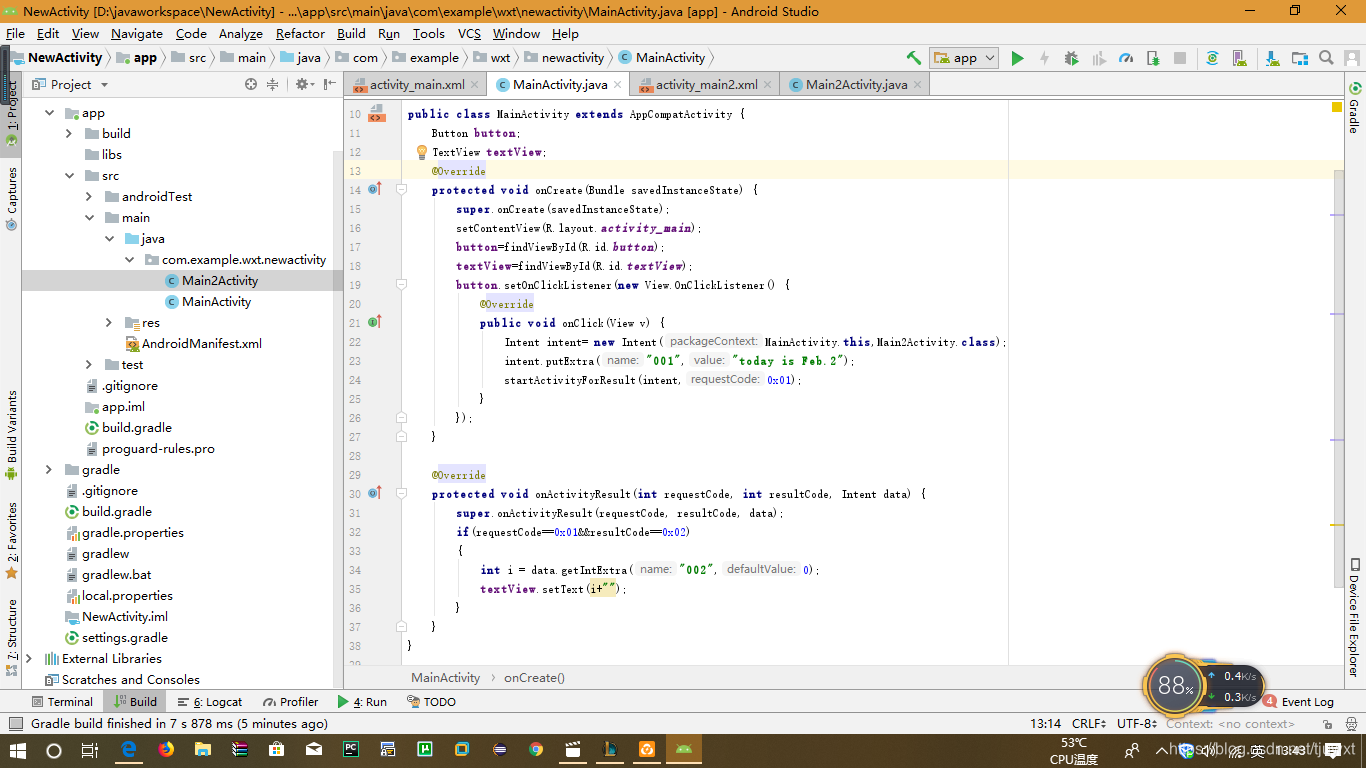The width and height of the screenshot is (1366, 768).
Task: Click the Make Project hammer icon
Action: click(913, 58)
